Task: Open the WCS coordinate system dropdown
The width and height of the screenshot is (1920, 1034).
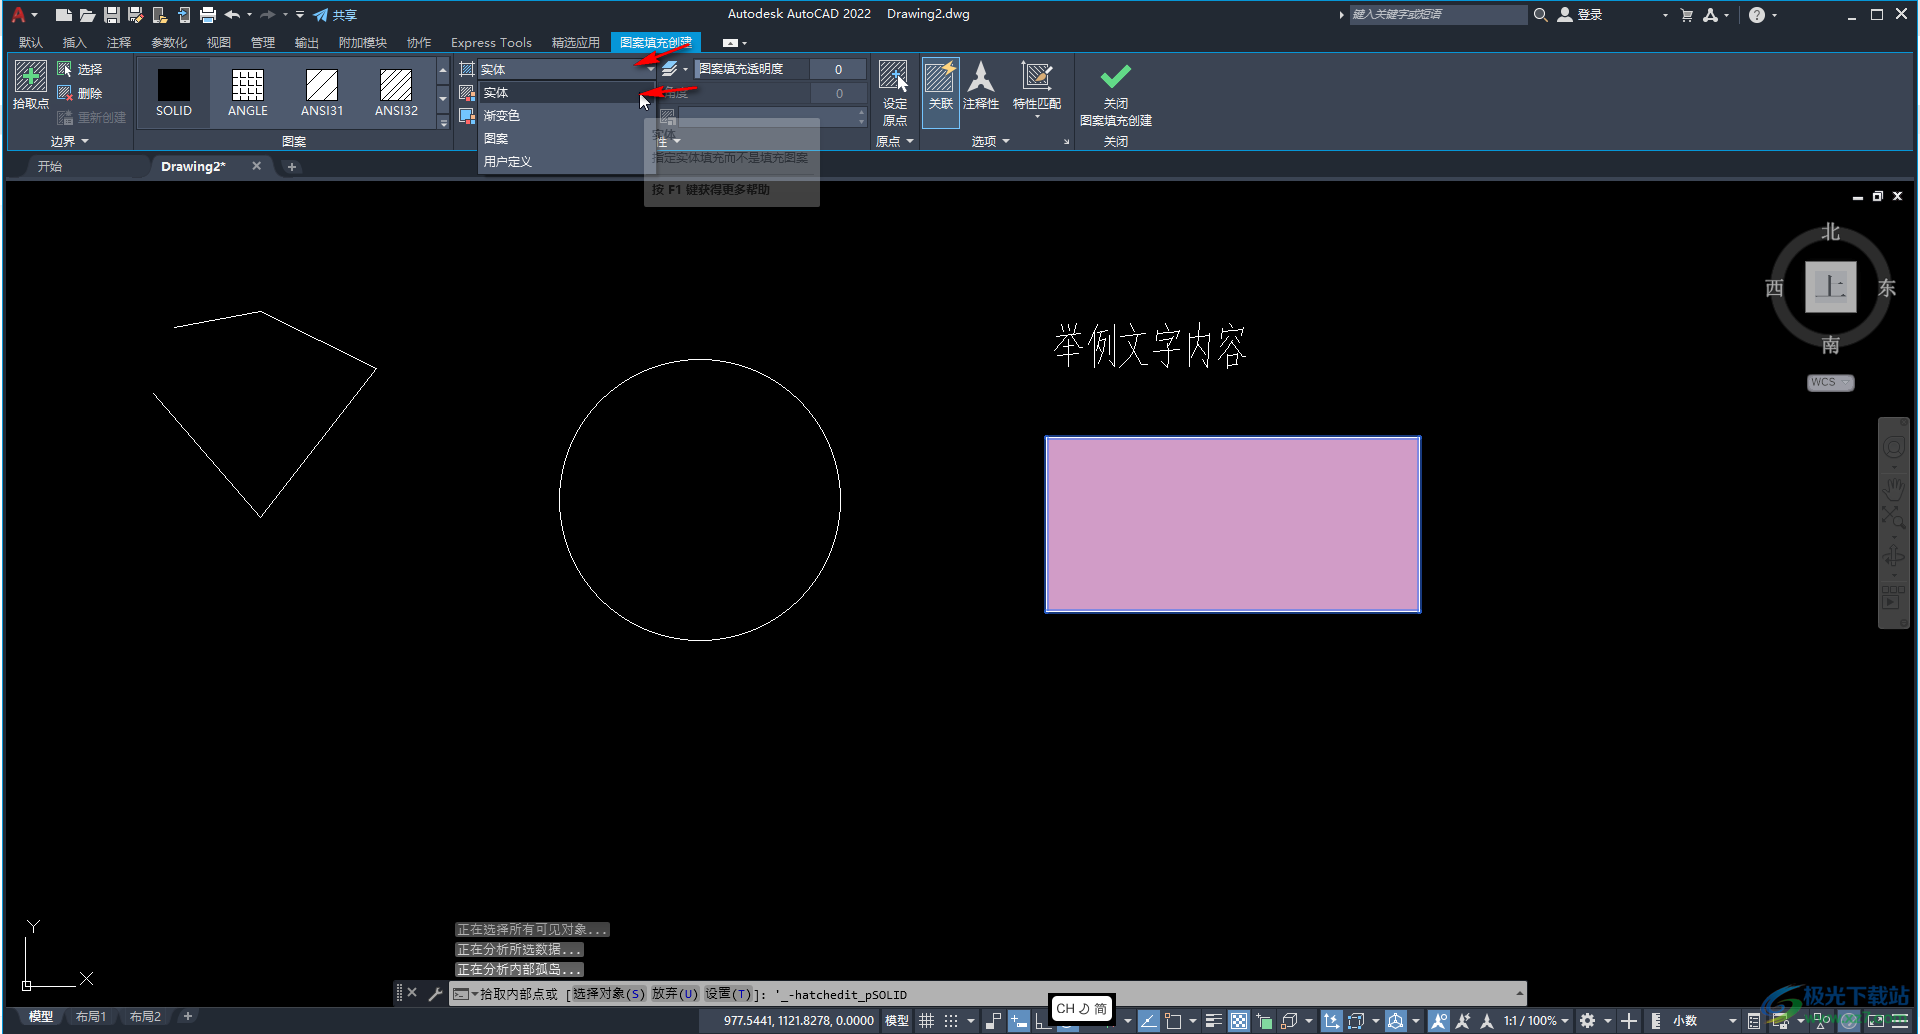Action: coord(1830,382)
